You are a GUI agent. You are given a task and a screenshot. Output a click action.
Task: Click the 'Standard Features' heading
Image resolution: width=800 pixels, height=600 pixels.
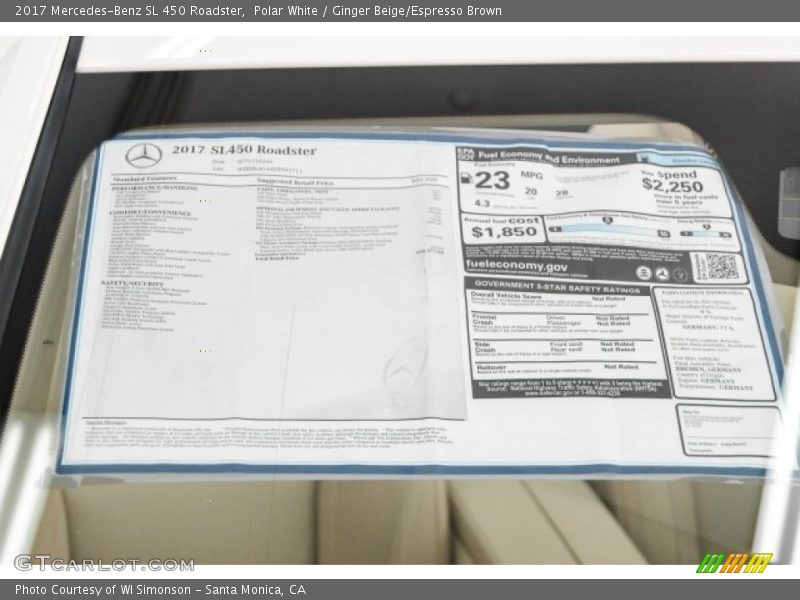tap(145, 179)
